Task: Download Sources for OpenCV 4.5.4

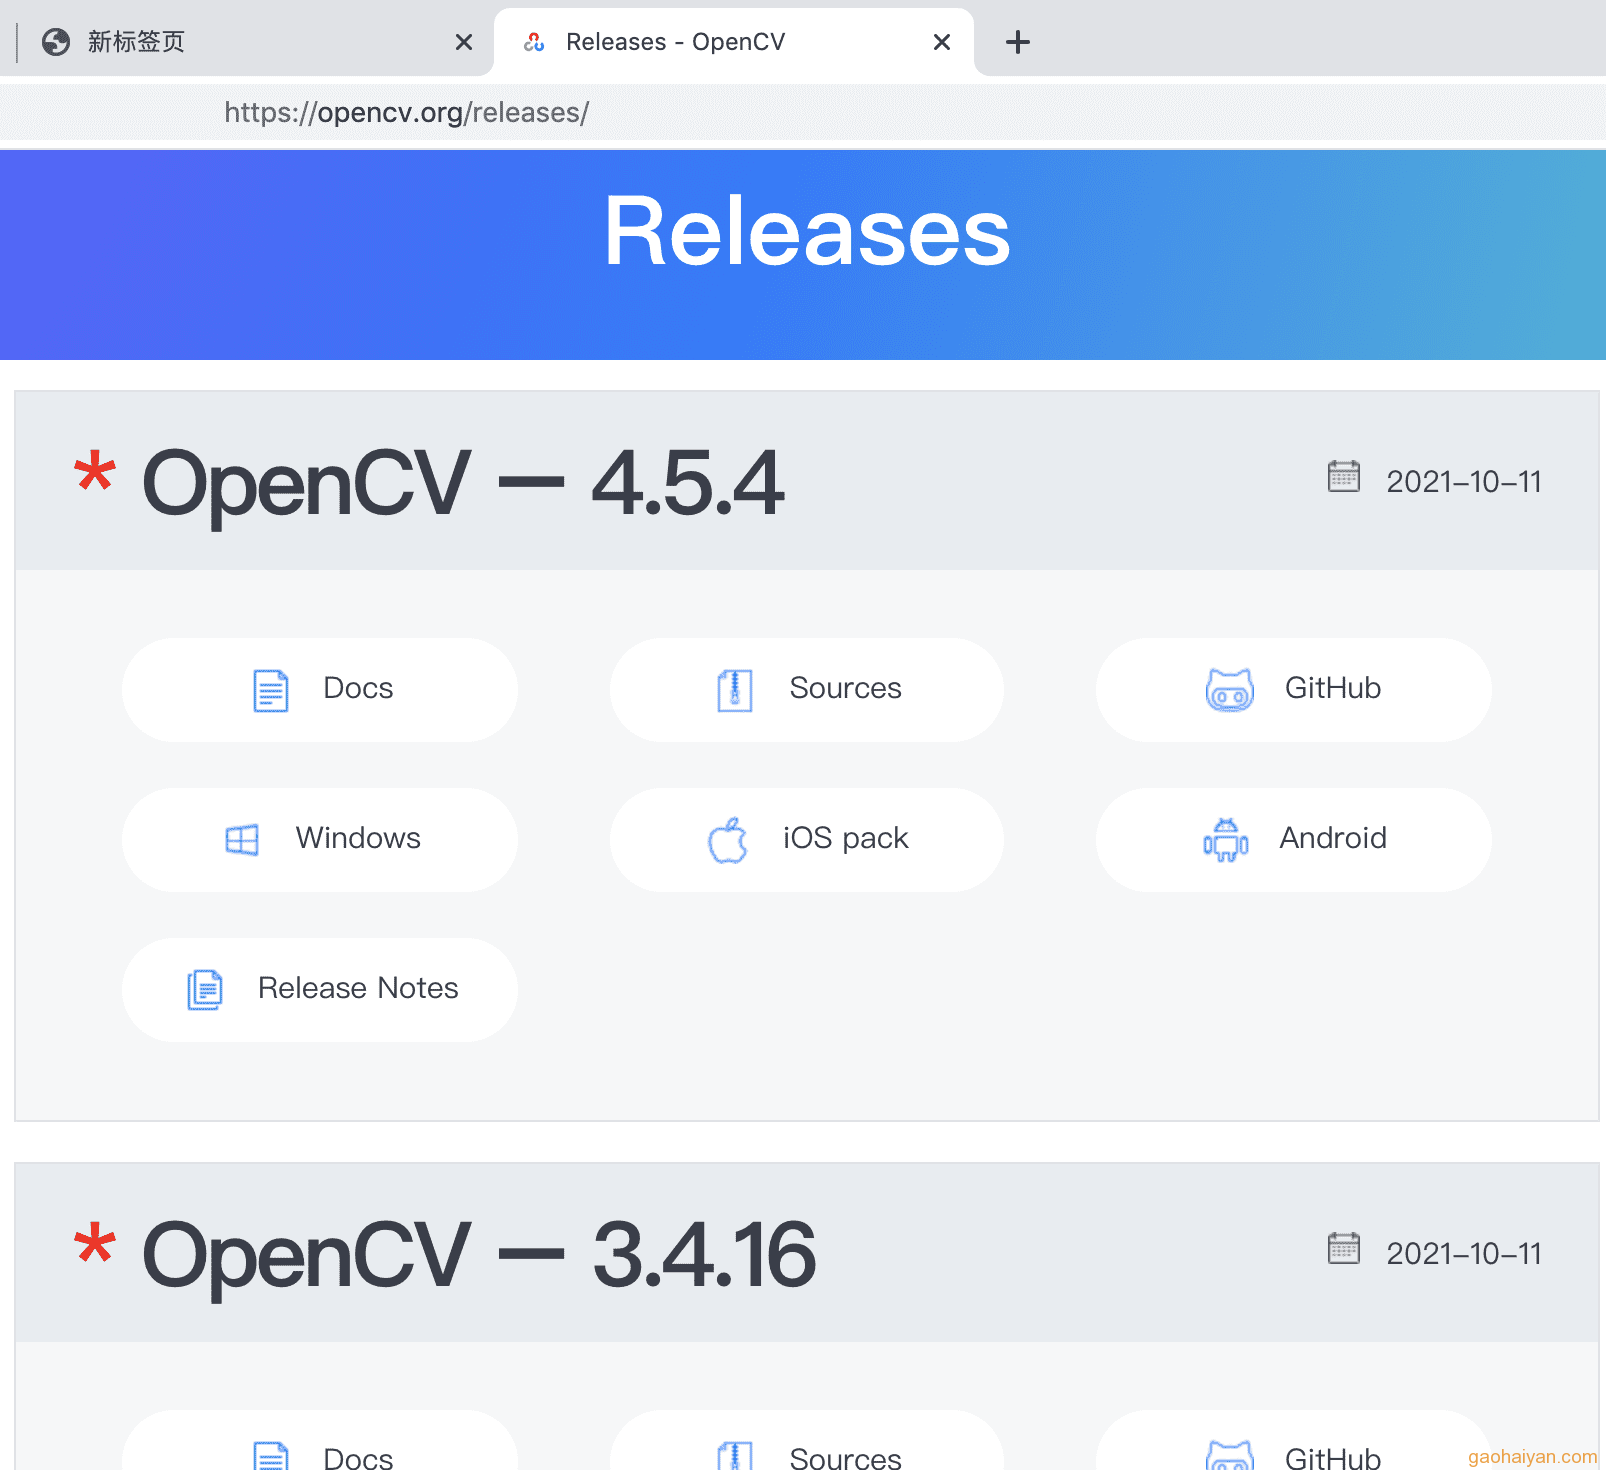Action: tap(807, 690)
